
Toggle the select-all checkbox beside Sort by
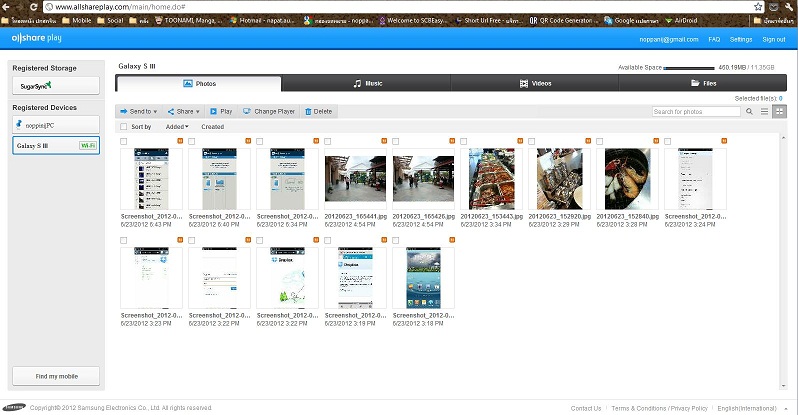click(x=124, y=127)
